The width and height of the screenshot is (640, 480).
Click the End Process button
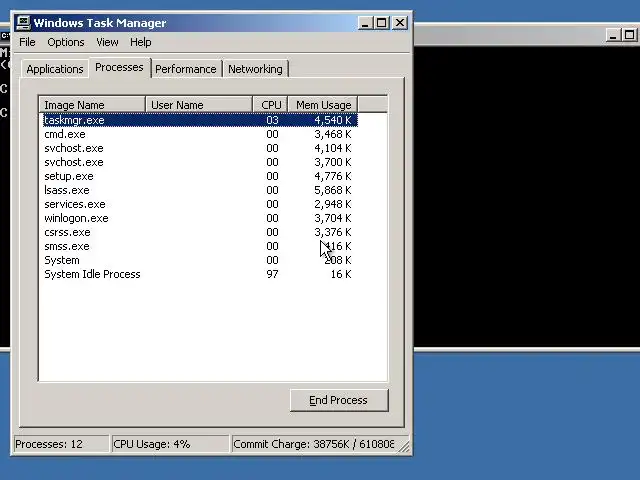click(339, 400)
